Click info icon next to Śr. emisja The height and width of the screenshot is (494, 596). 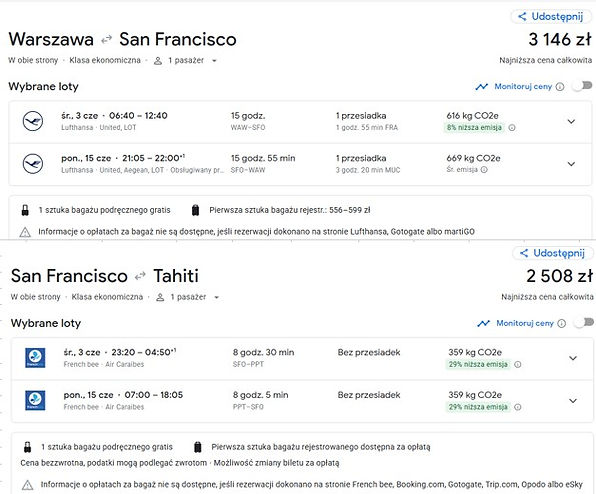point(484,169)
